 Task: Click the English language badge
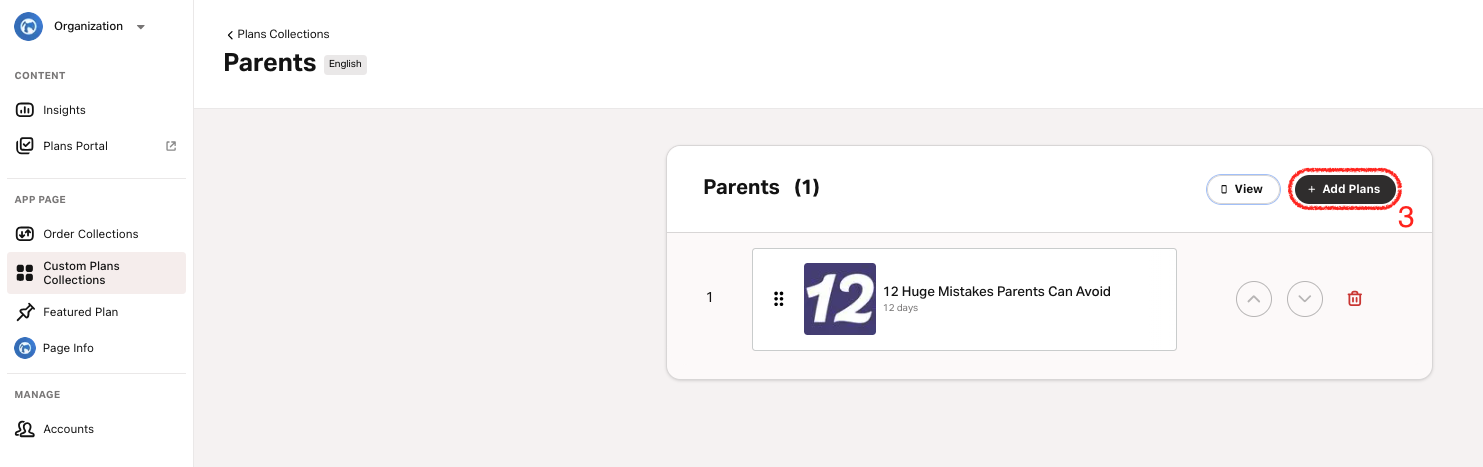point(345,64)
